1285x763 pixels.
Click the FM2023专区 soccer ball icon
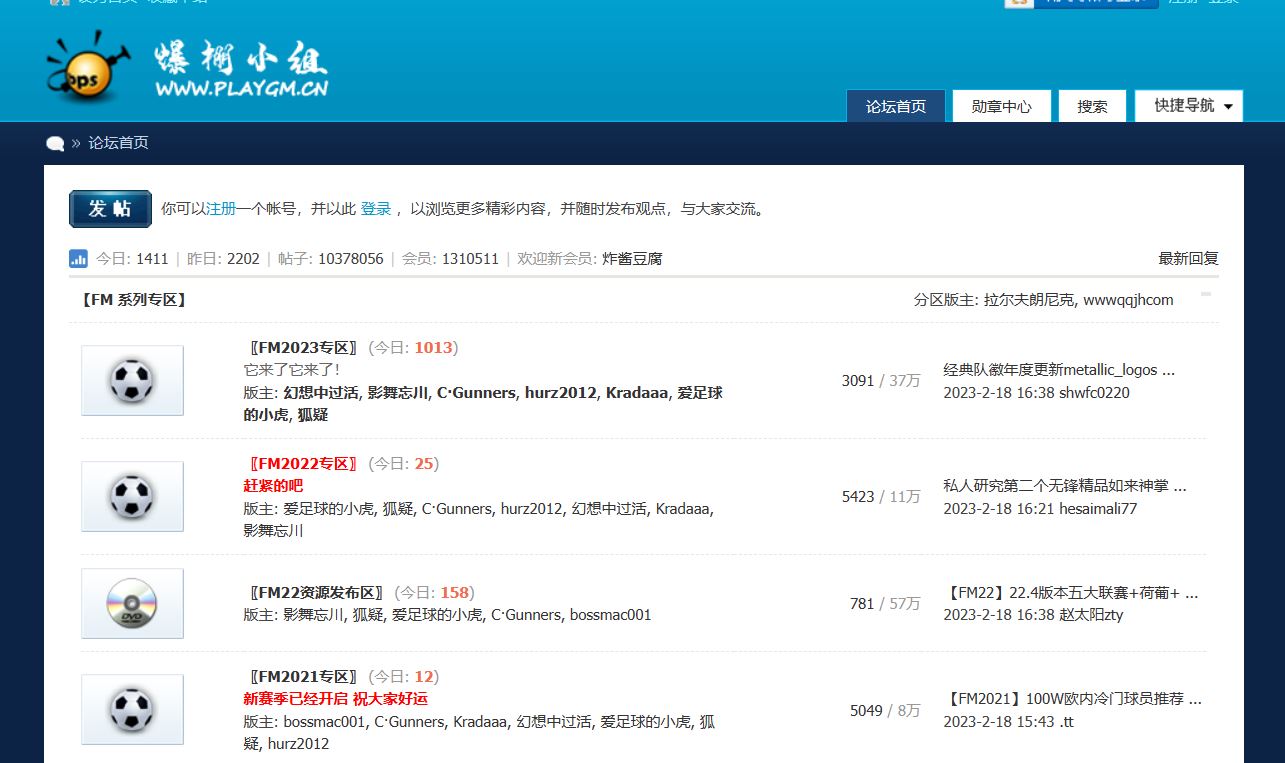132,381
